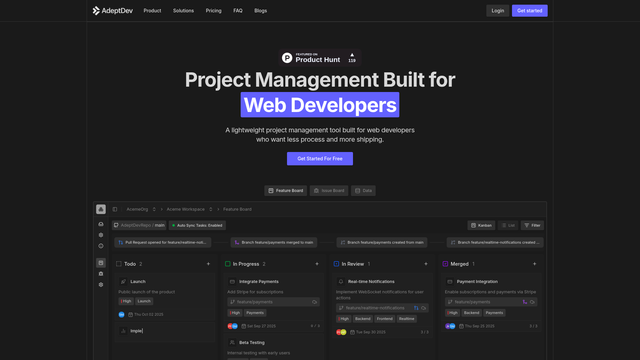The height and width of the screenshot is (360, 640).
Task: Click Get Started For Free button
Action: [x=320, y=158]
